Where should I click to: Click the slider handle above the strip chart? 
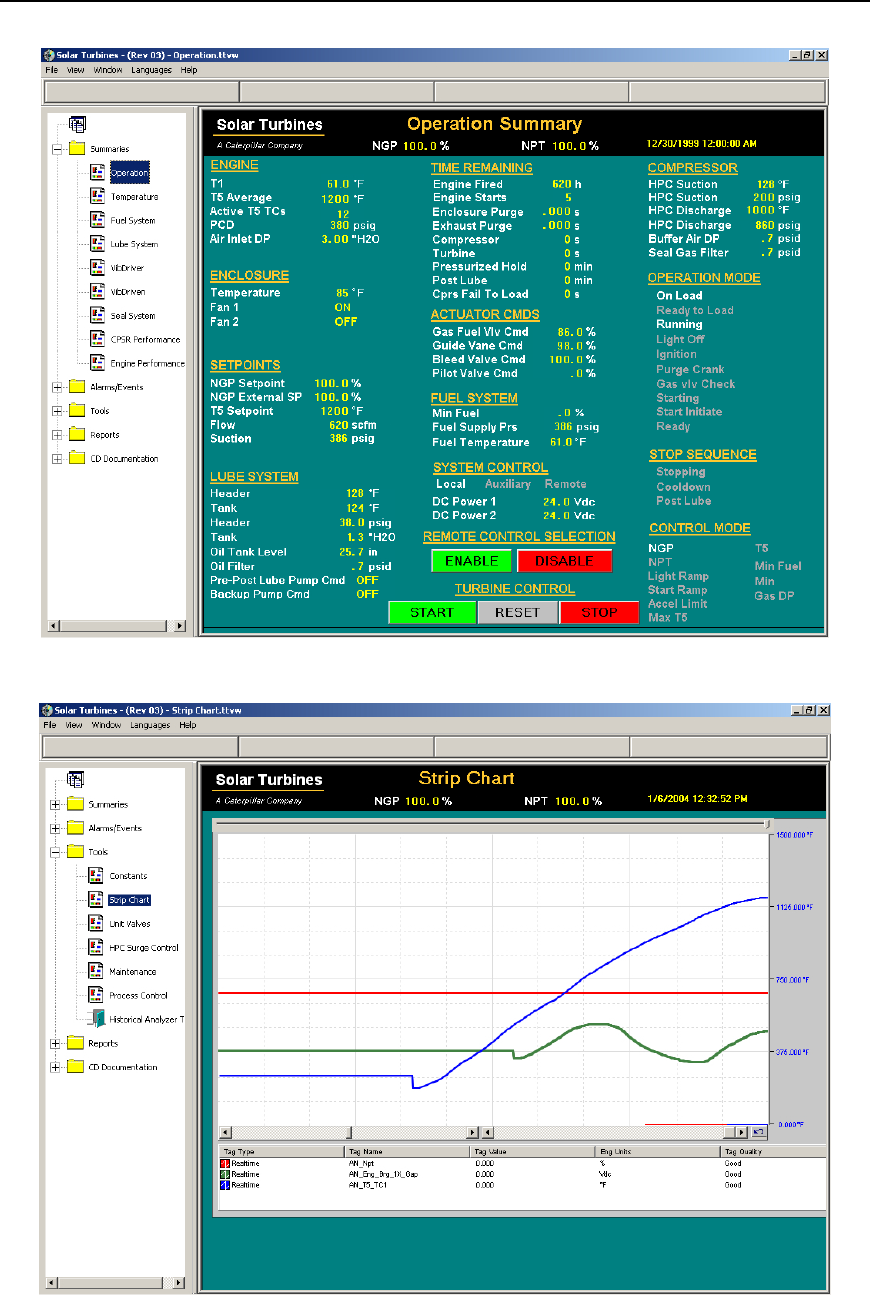click(x=766, y=824)
